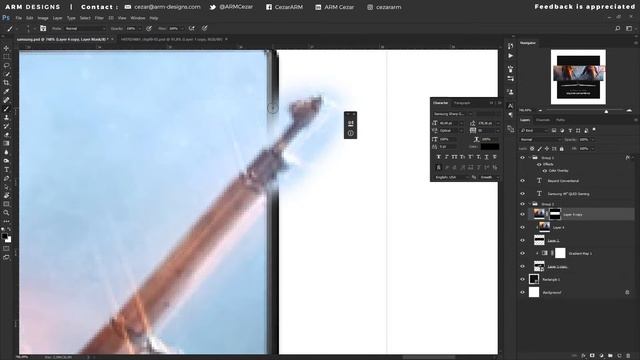Select the Eyedropper tool
Screen dimensions: 640x360
(6, 91)
